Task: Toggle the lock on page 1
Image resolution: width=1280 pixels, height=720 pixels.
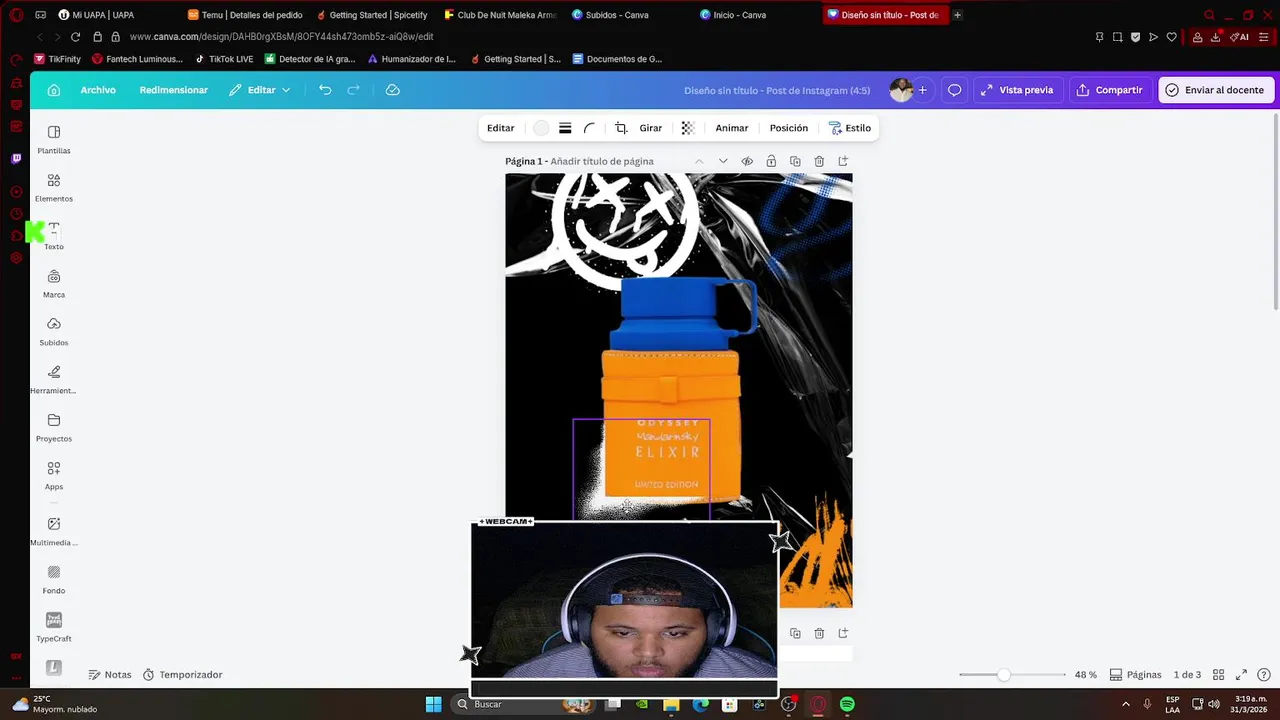Action: 771,161
